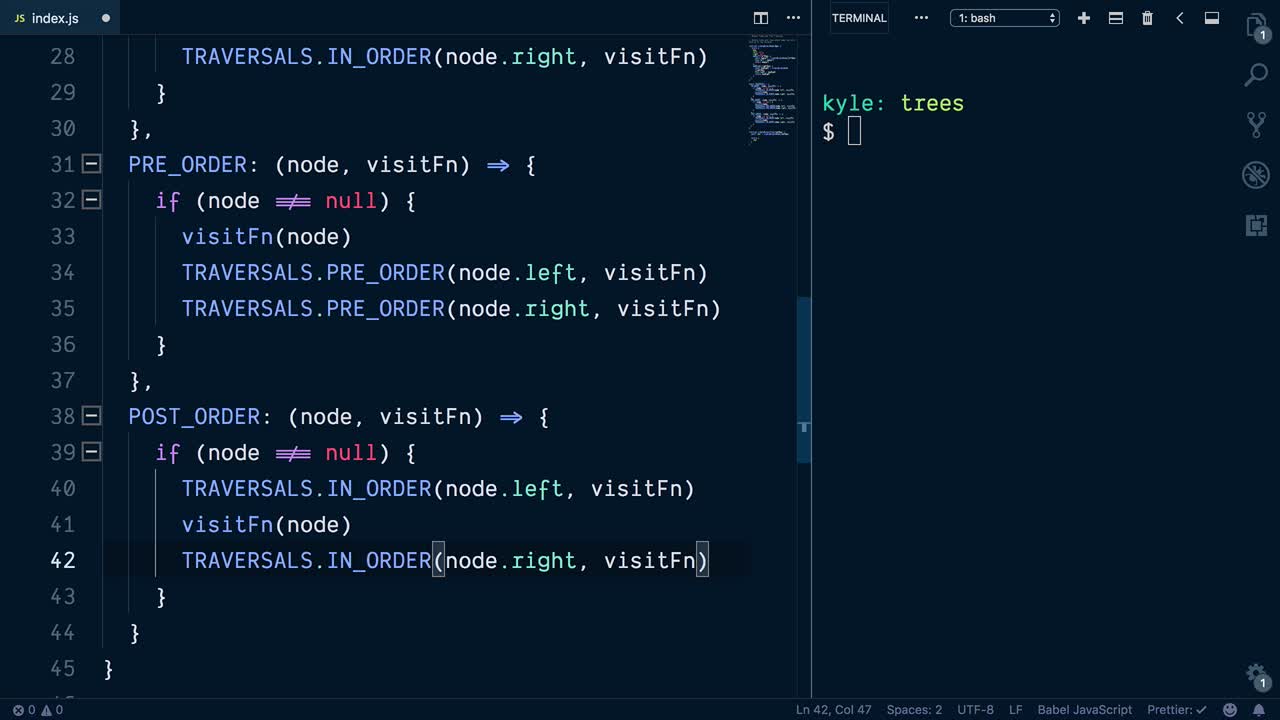Open the '1: bash' terminal dropdown
The image size is (1280, 720).
1004,18
